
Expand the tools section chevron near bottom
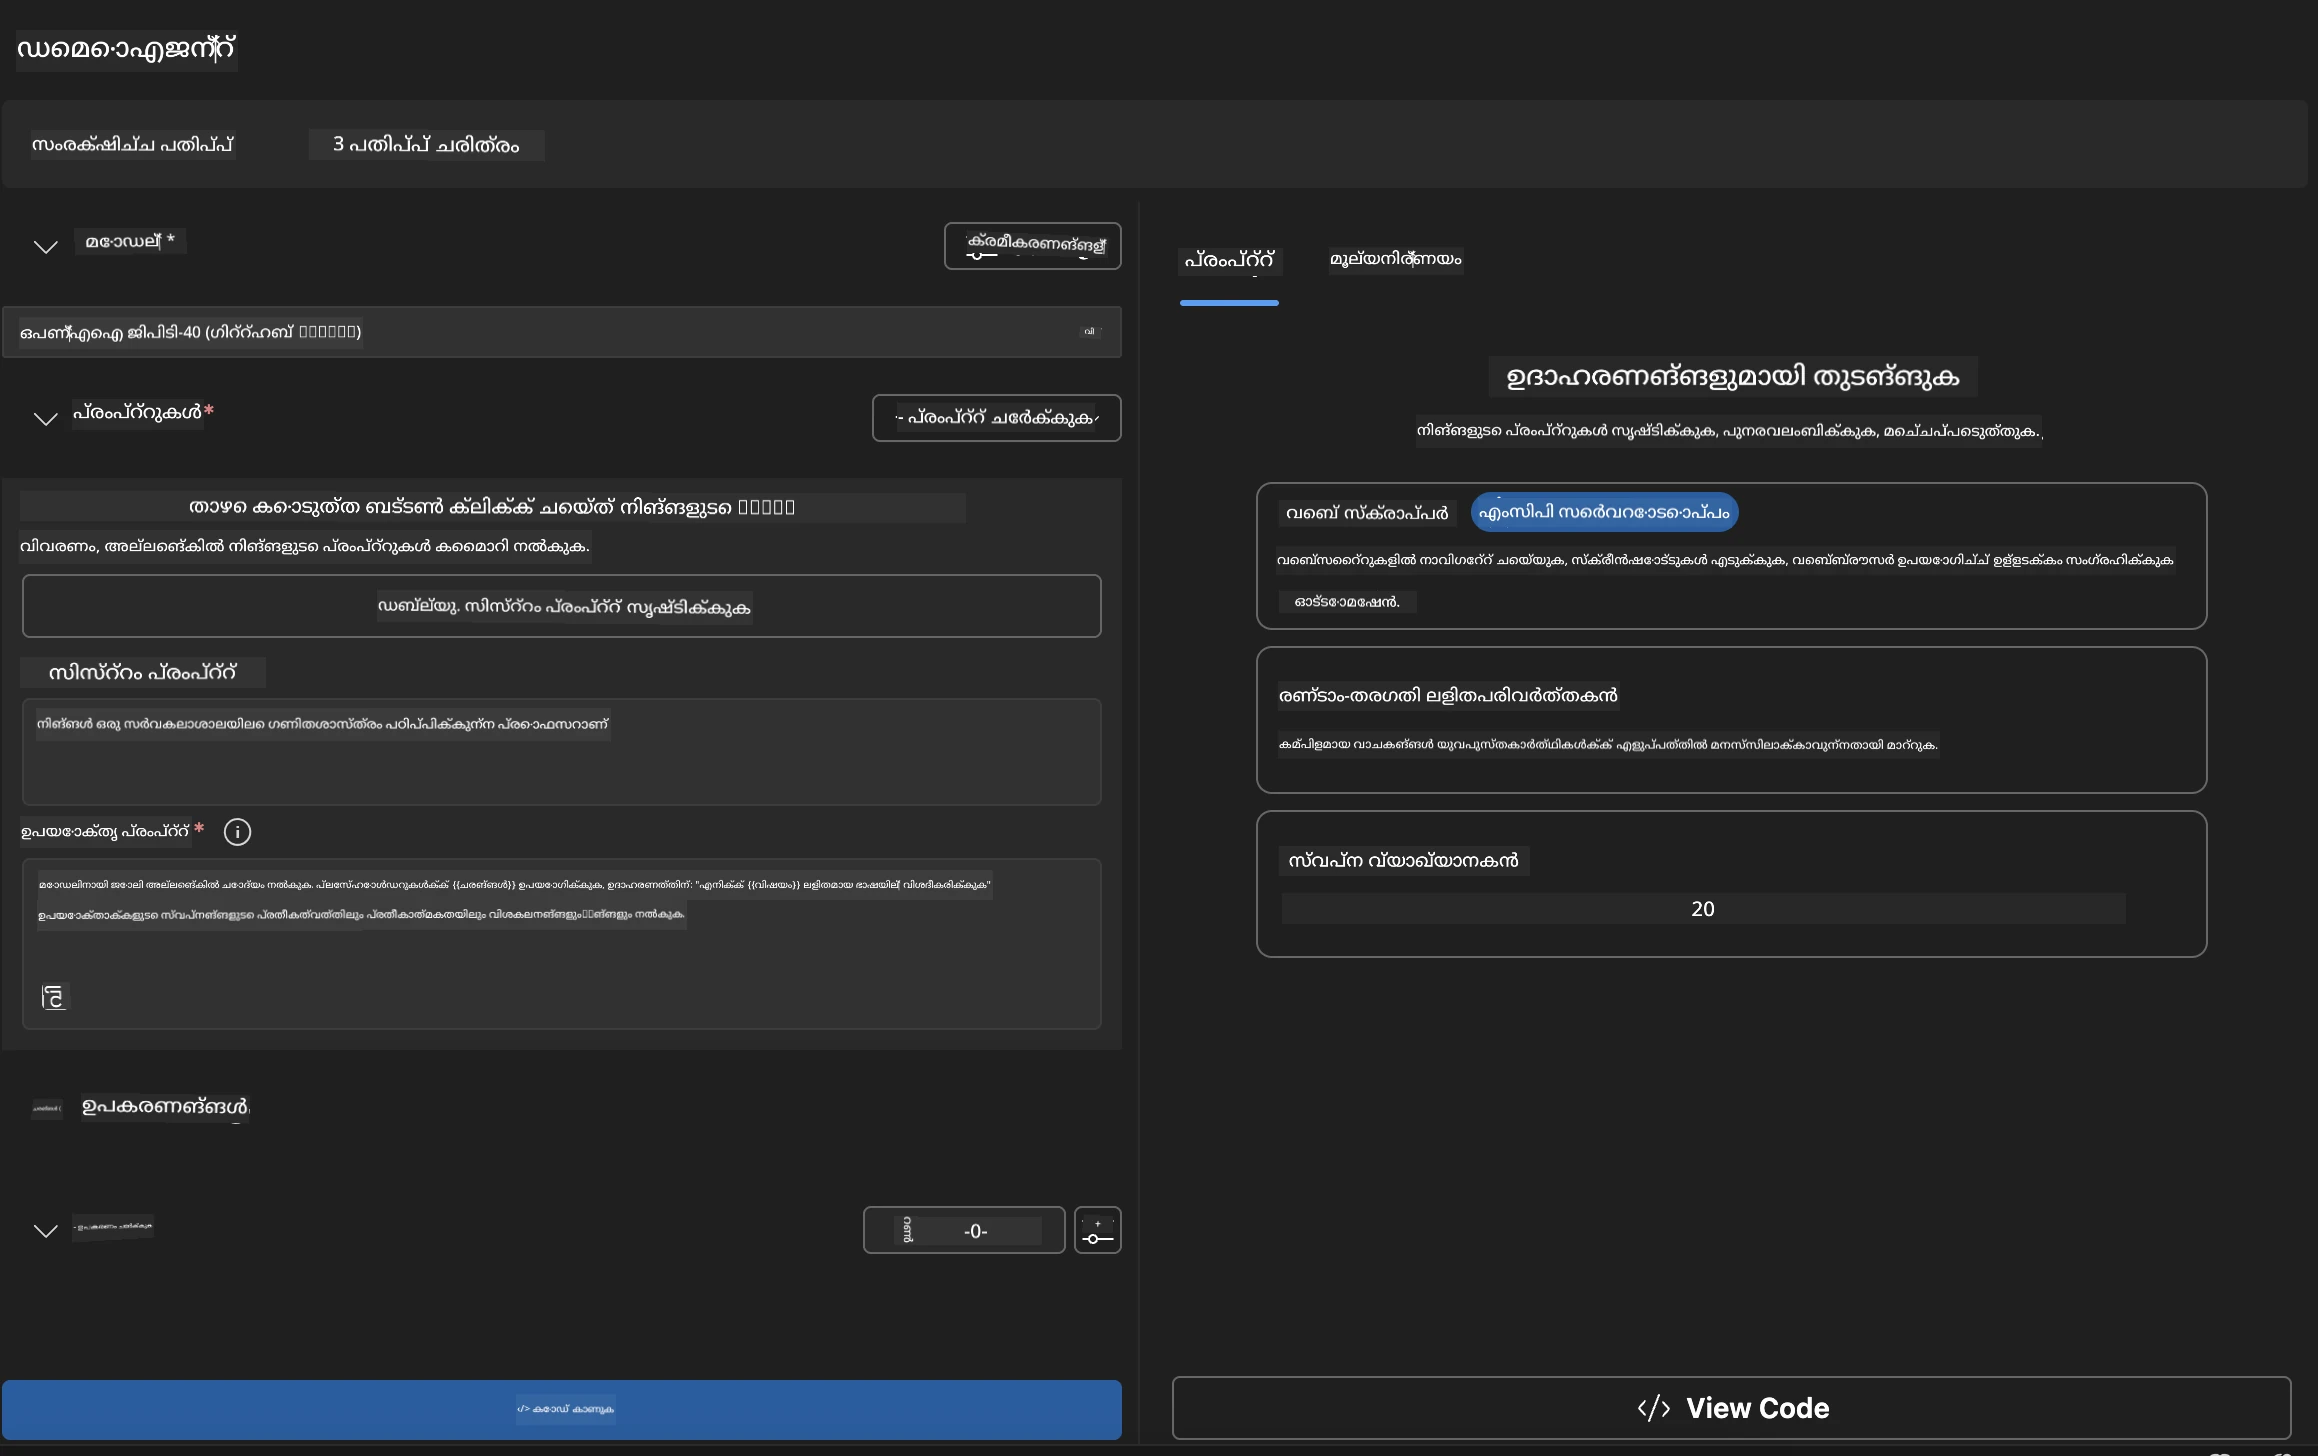click(46, 1230)
